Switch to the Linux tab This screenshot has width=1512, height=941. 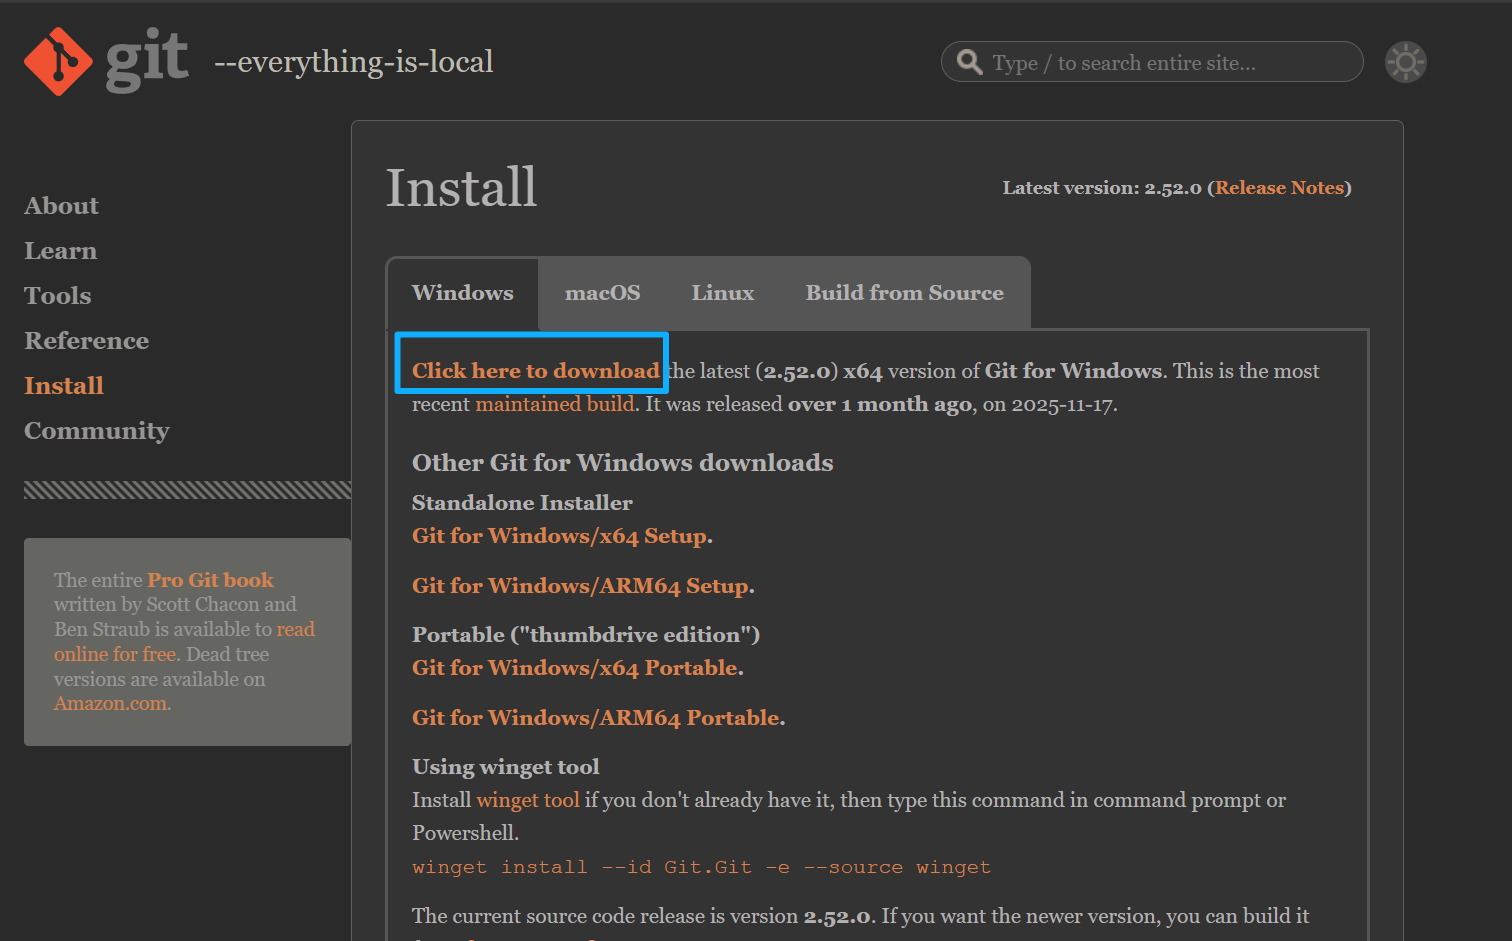click(722, 293)
